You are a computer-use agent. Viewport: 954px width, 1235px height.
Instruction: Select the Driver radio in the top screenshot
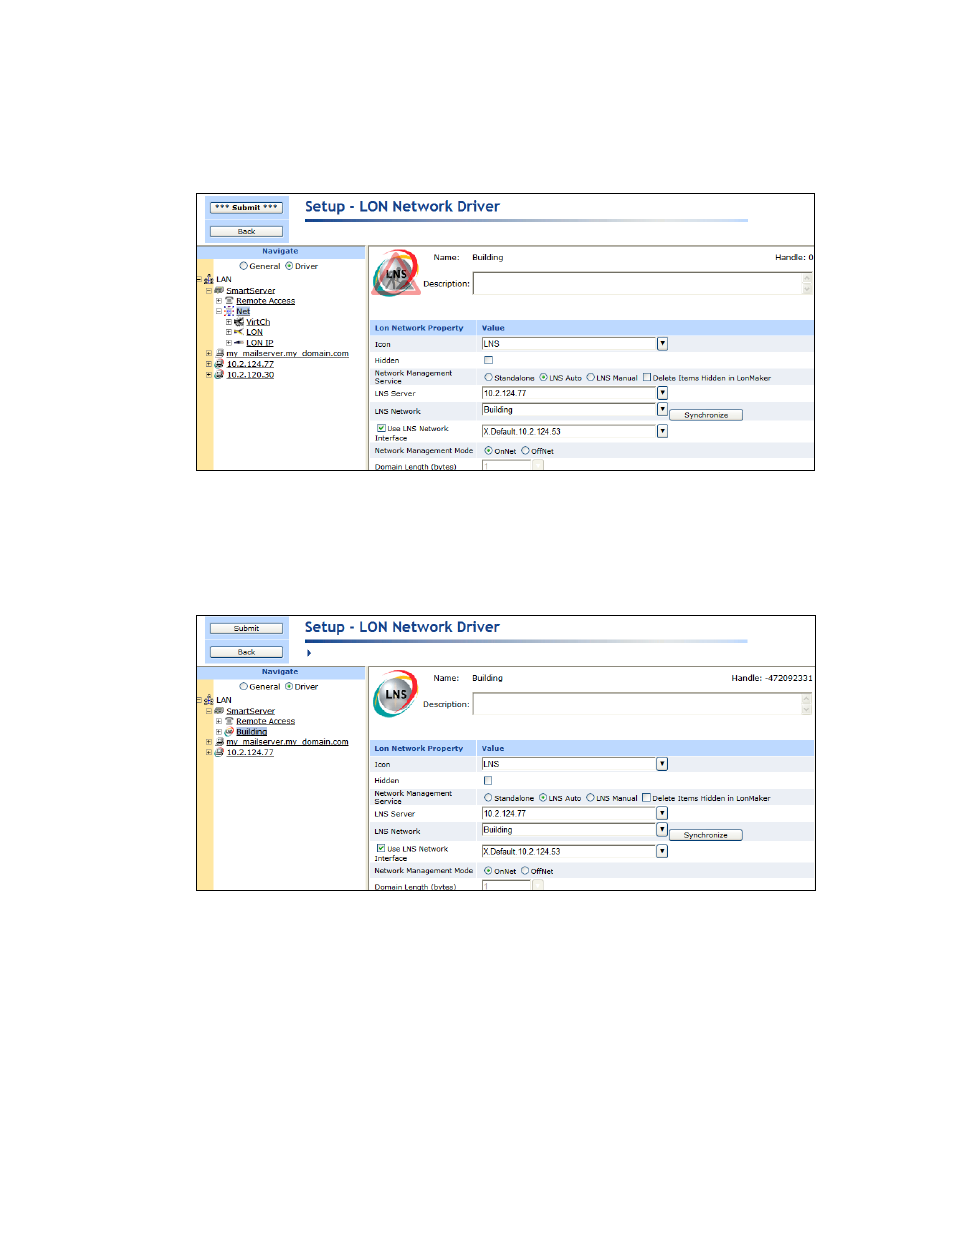[x=289, y=266]
